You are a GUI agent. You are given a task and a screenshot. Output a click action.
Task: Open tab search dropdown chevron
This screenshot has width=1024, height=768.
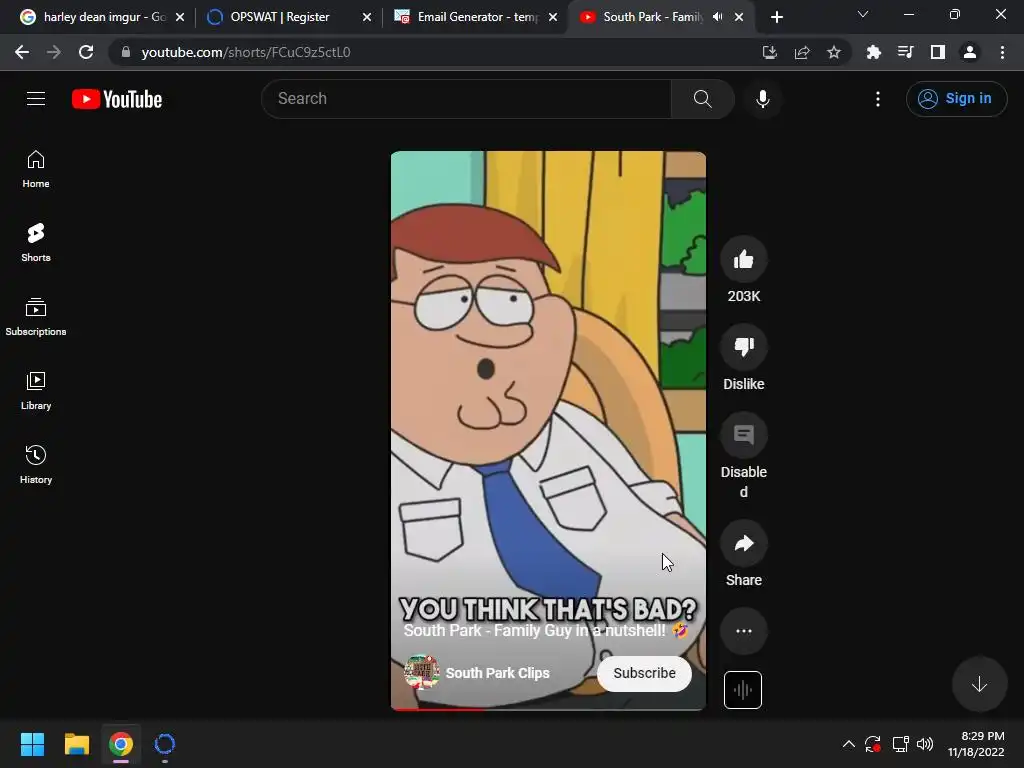point(863,14)
